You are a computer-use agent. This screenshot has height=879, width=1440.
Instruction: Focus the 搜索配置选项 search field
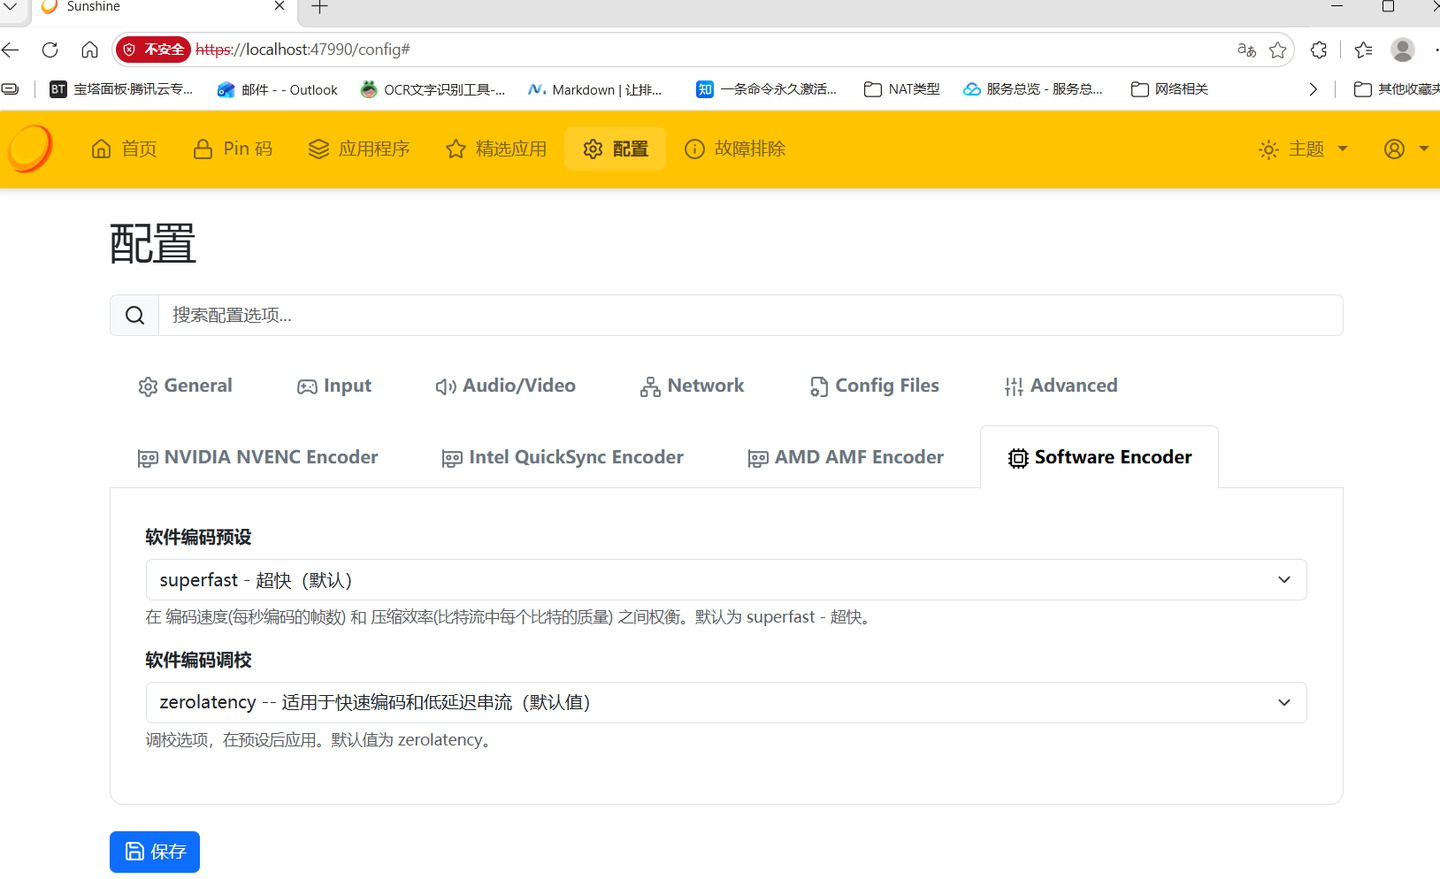[x=750, y=315]
